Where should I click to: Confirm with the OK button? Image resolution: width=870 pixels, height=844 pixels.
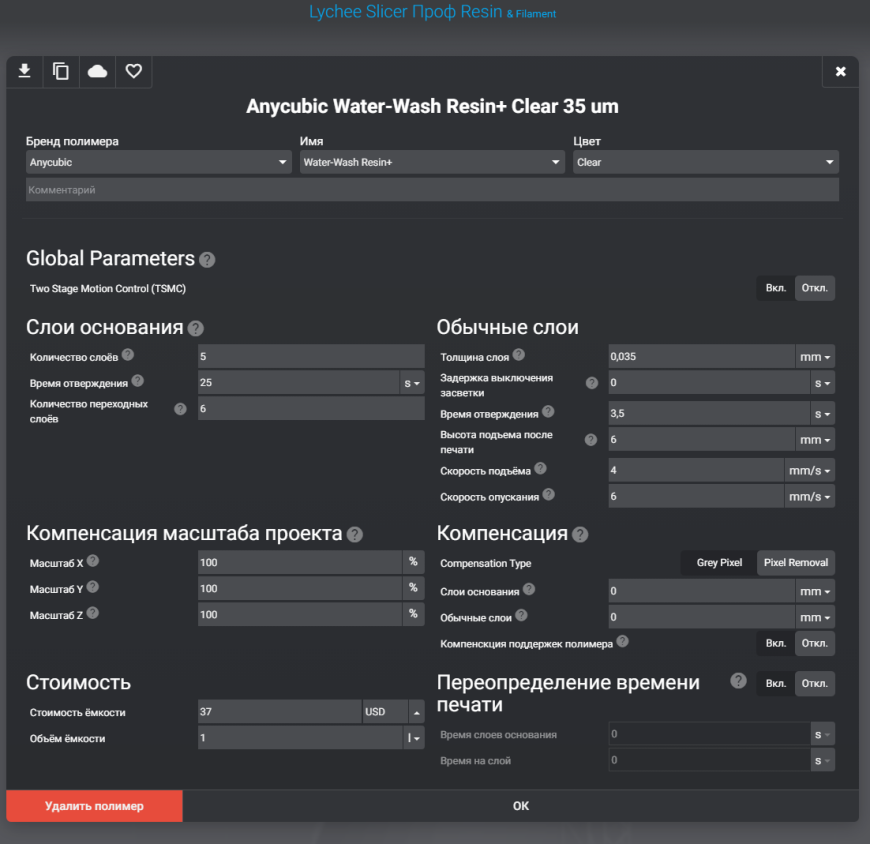click(520, 806)
